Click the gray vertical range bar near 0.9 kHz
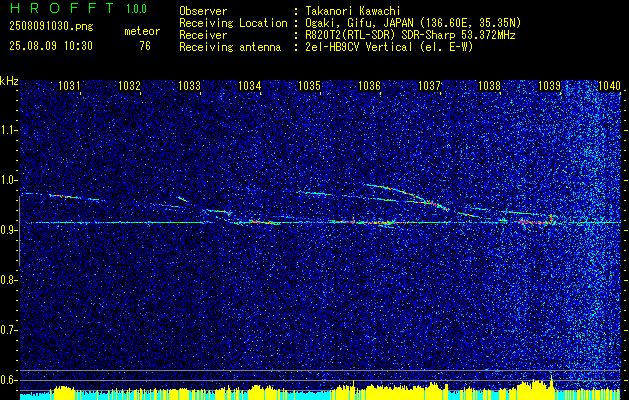This screenshot has width=629, height=400. tap(19, 231)
